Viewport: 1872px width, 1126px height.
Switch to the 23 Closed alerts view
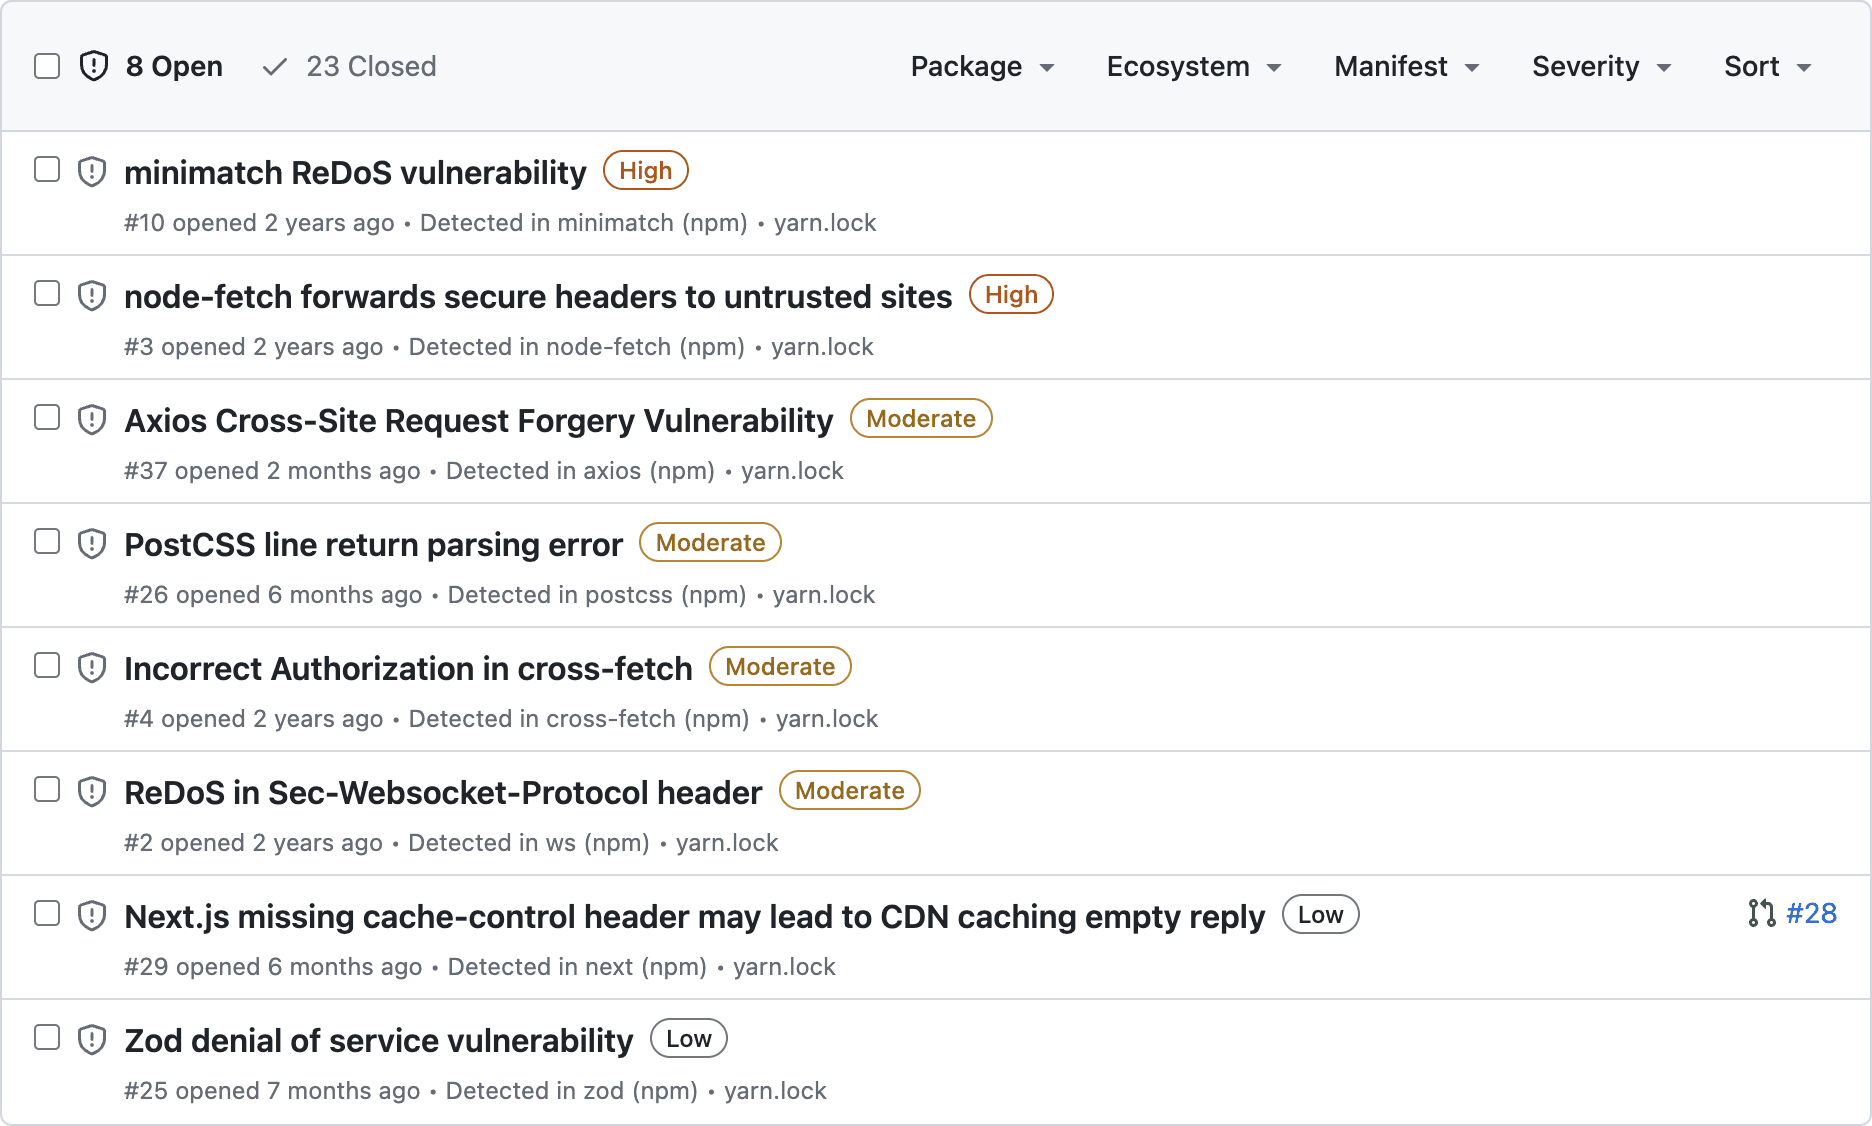click(370, 67)
